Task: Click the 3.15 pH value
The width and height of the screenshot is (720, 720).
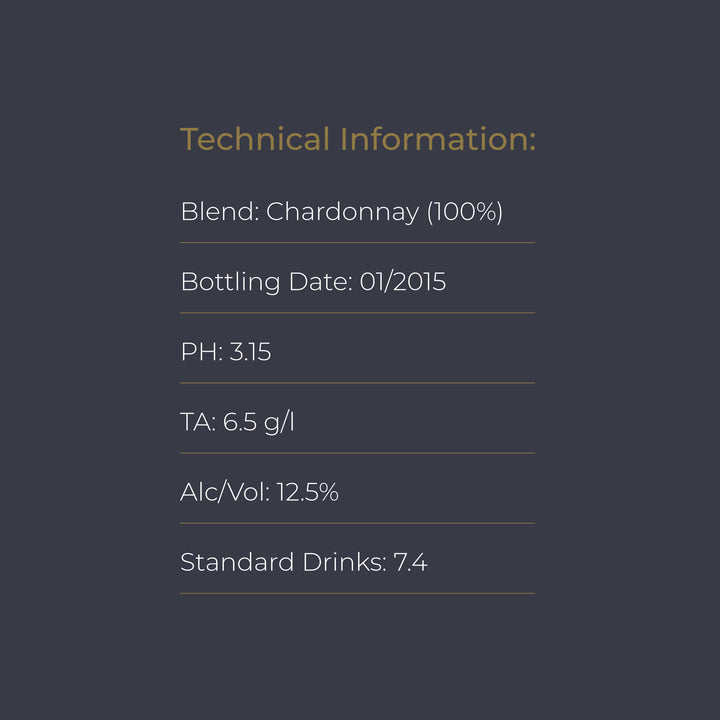Action: click(x=250, y=352)
